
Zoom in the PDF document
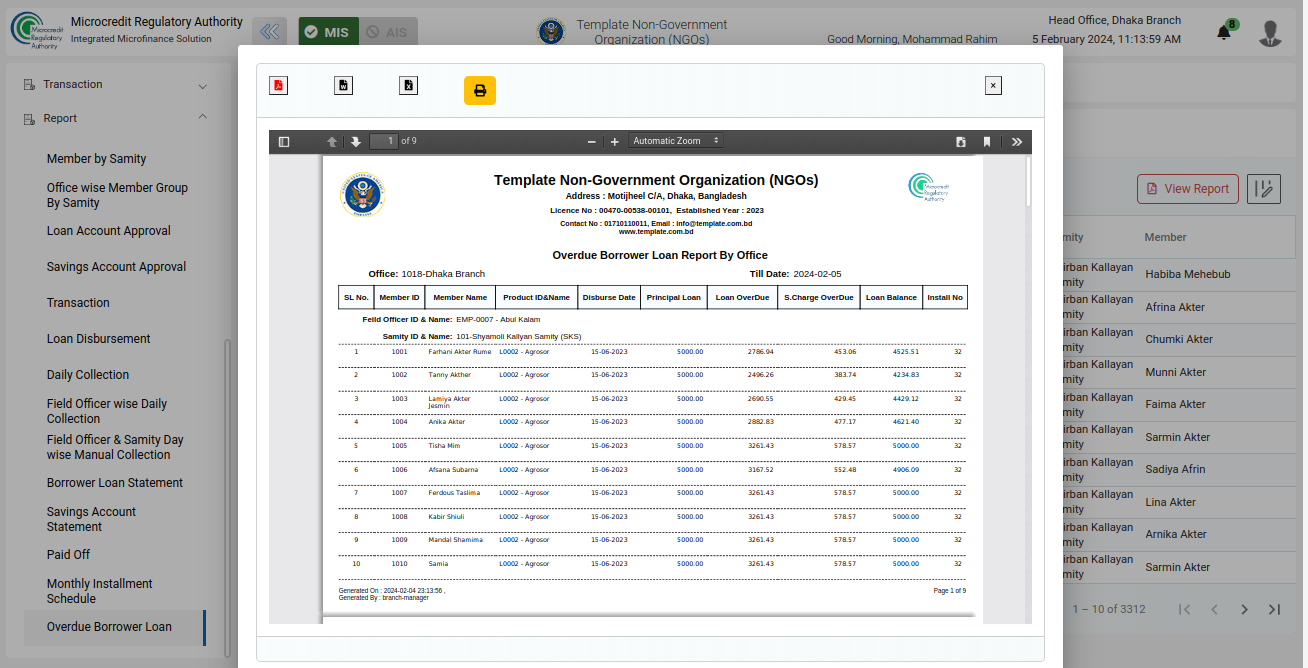(x=615, y=142)
